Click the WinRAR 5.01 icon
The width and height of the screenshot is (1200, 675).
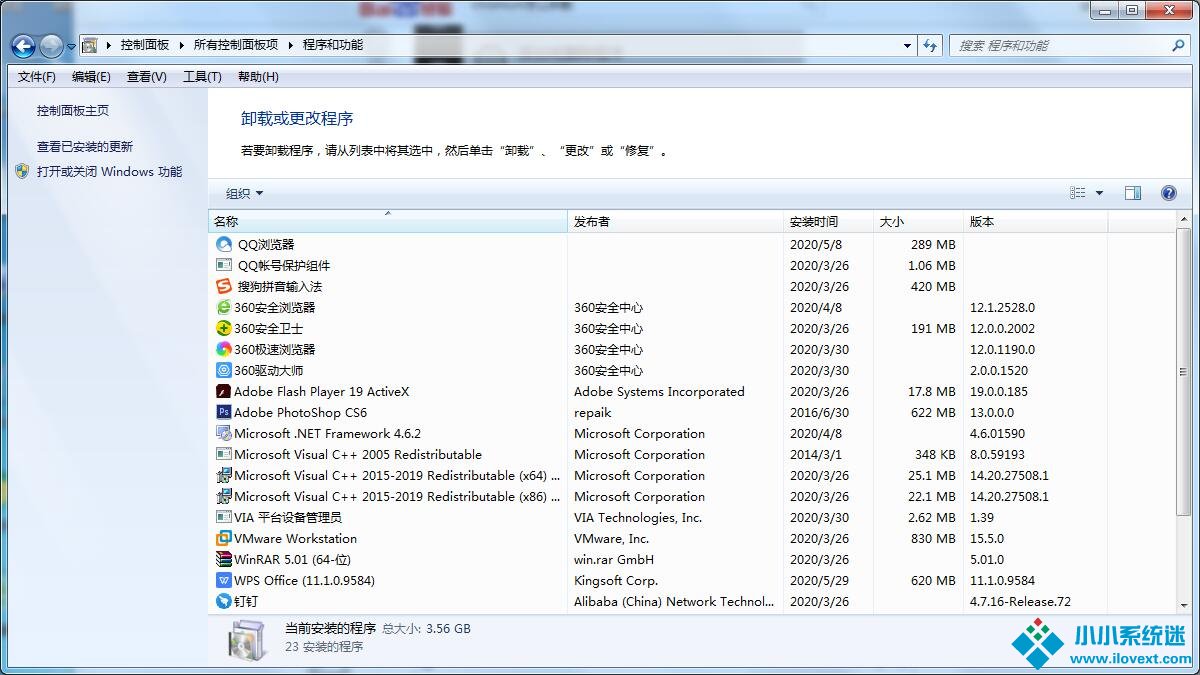pos(224,559)
